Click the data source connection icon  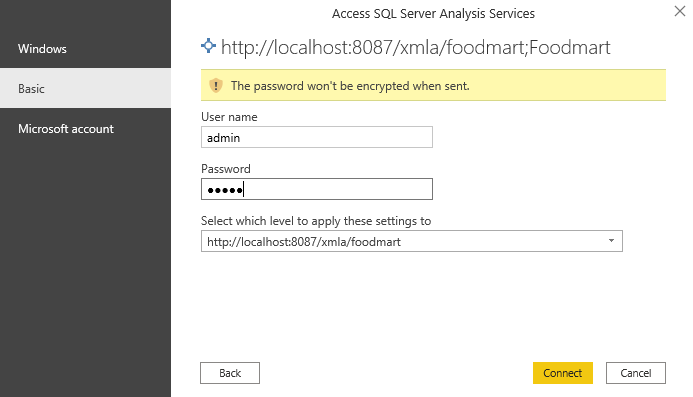point(208,46)
